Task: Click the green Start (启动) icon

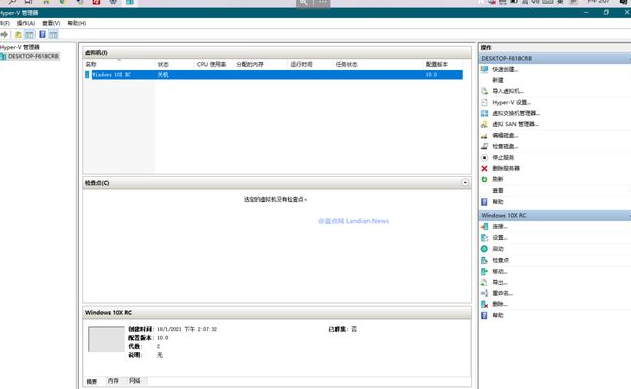Action: [485, 249]
